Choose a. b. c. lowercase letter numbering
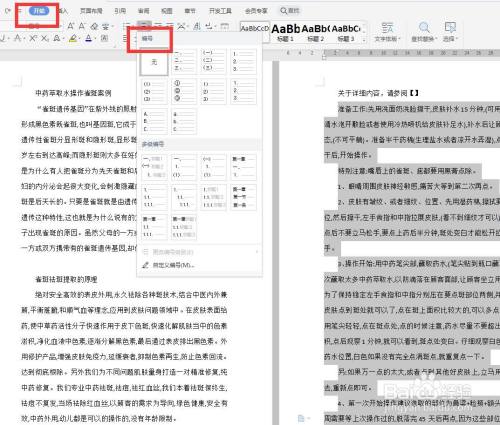Screen dimensions: 500x425 pyautogui.click(x=183, y=121)
